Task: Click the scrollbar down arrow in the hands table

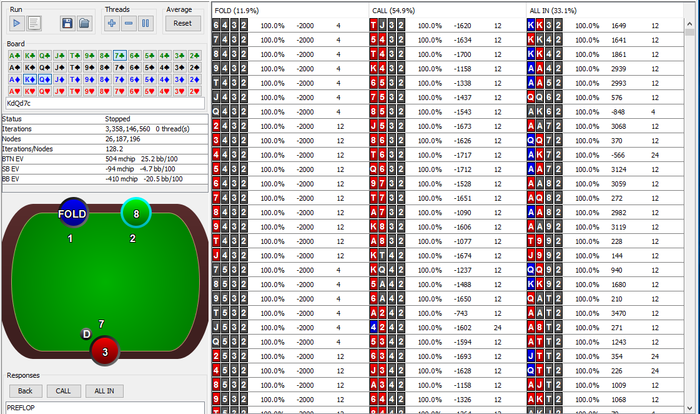Action: coord(690,408)
